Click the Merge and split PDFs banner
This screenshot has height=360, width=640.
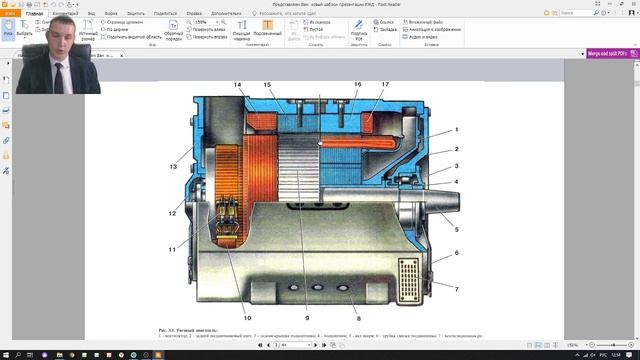[x=613, y=53]
